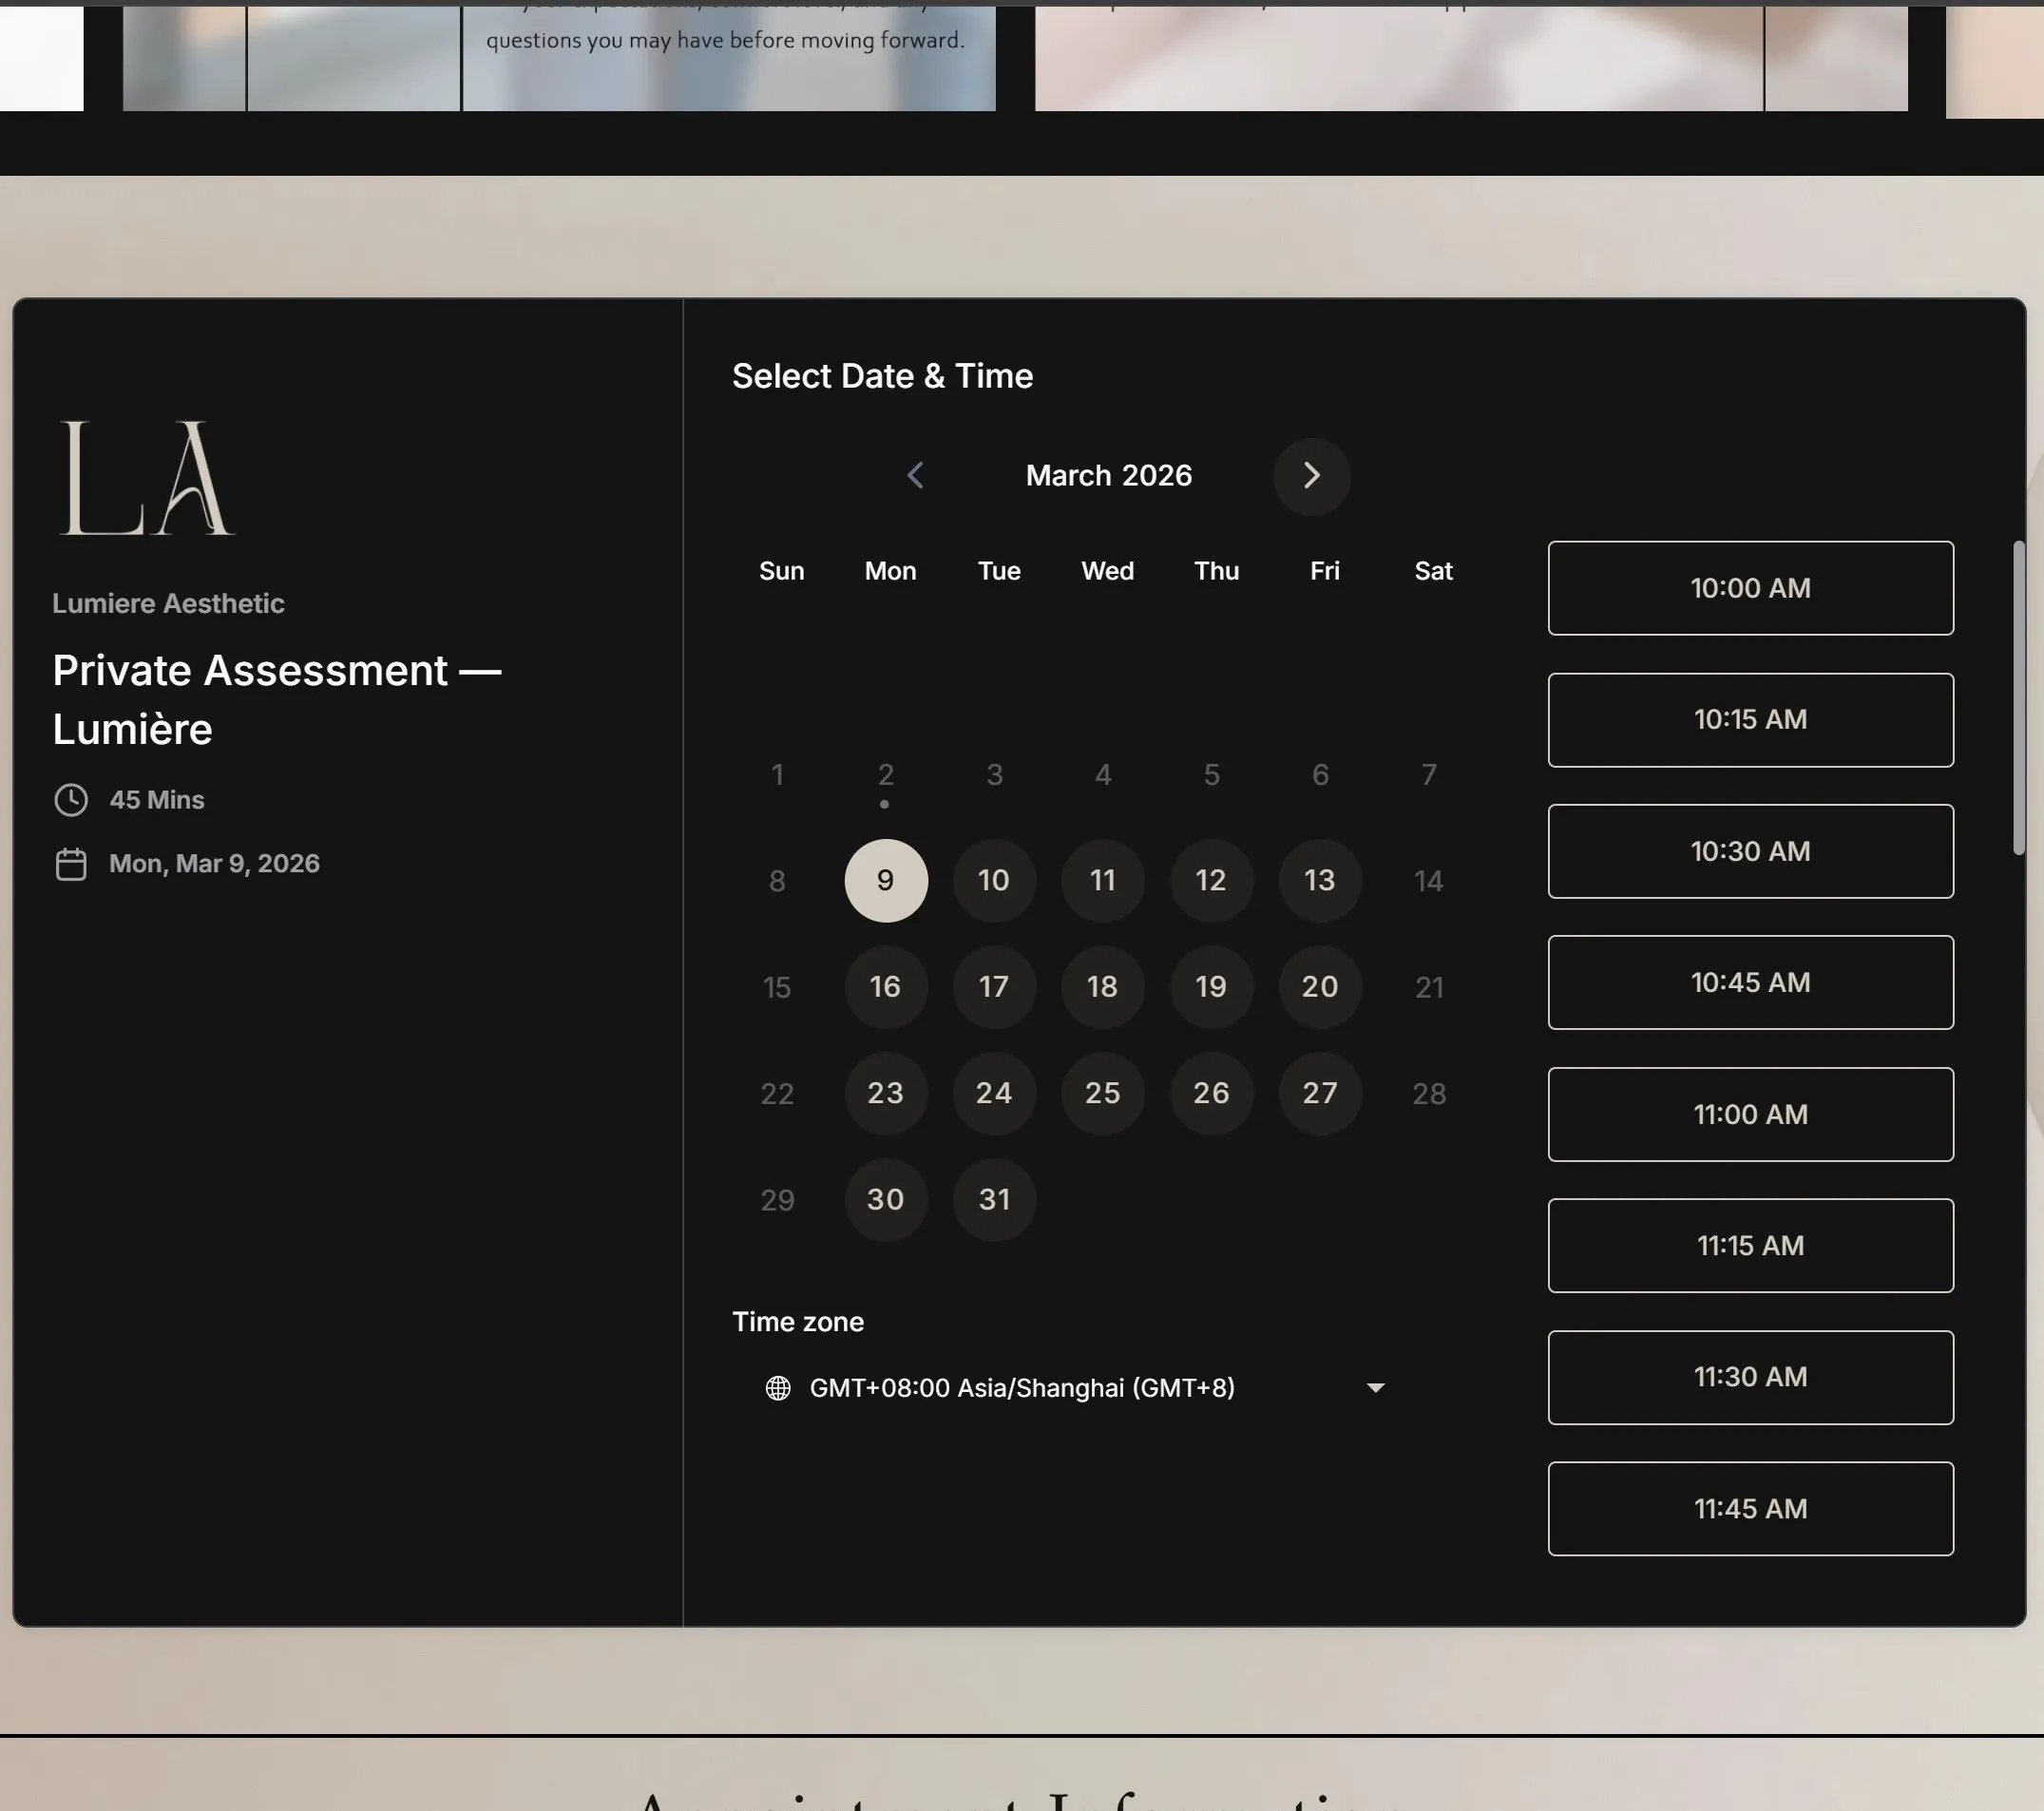Screen dimensions: 2044x1811
Task: Select the 10:00 AM time slot
Action: [x=1750, y=588]
